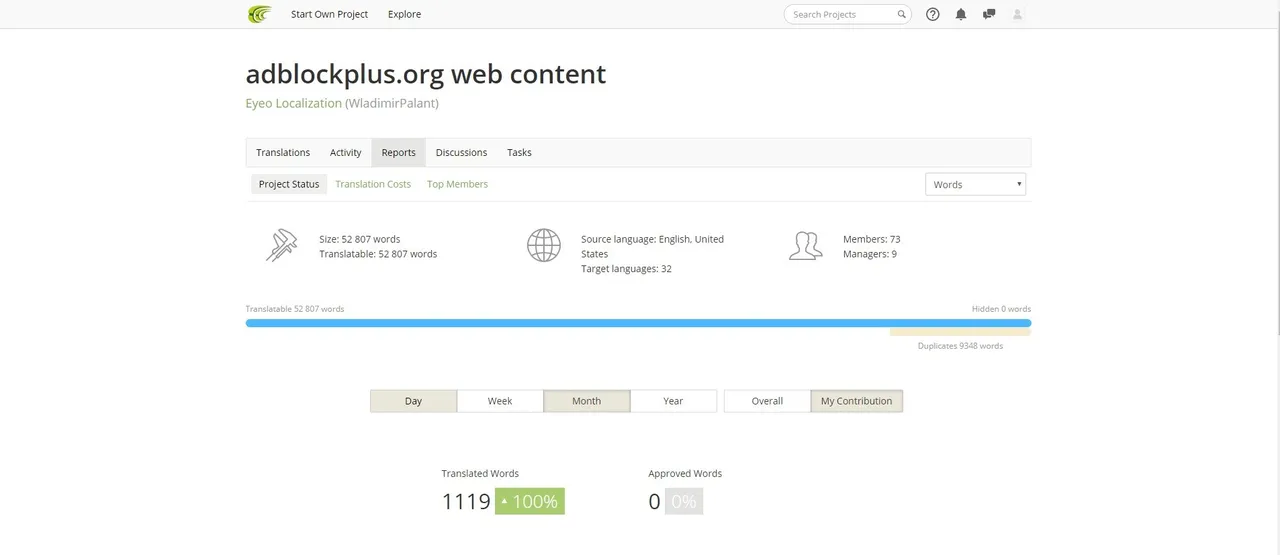The image size is (1280, 555).
Task: Click the search magnifier icon
Action: point(901,14)
